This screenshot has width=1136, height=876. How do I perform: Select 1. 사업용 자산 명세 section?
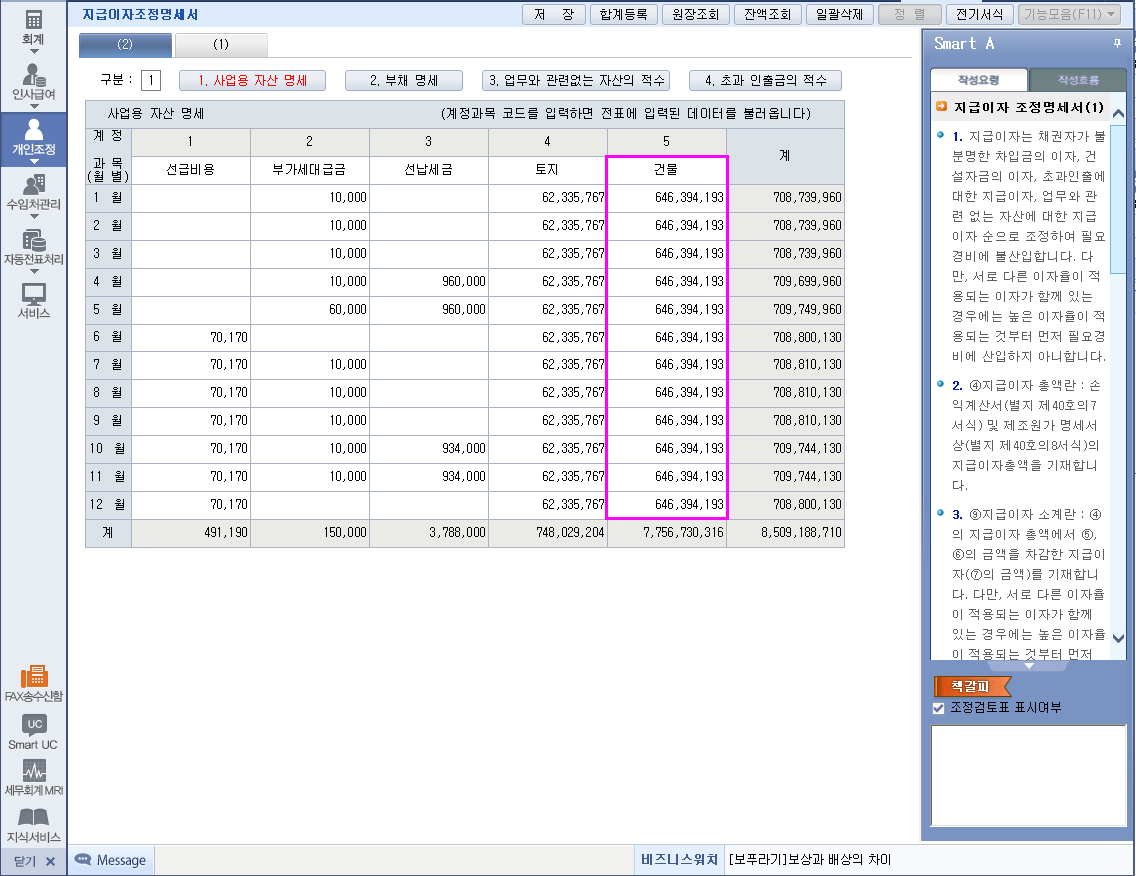click(252, 80)
